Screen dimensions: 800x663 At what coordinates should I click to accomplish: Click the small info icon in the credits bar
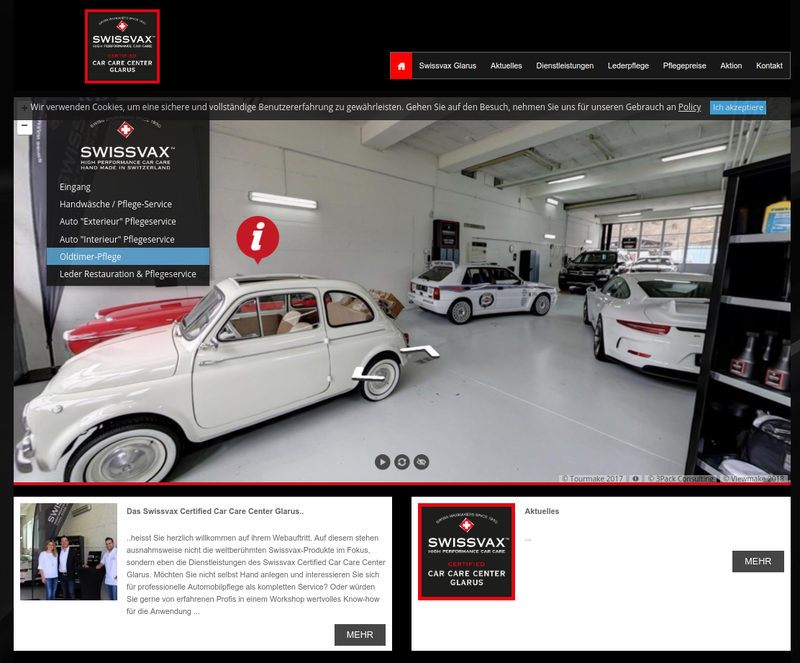(x=635, y=479)
